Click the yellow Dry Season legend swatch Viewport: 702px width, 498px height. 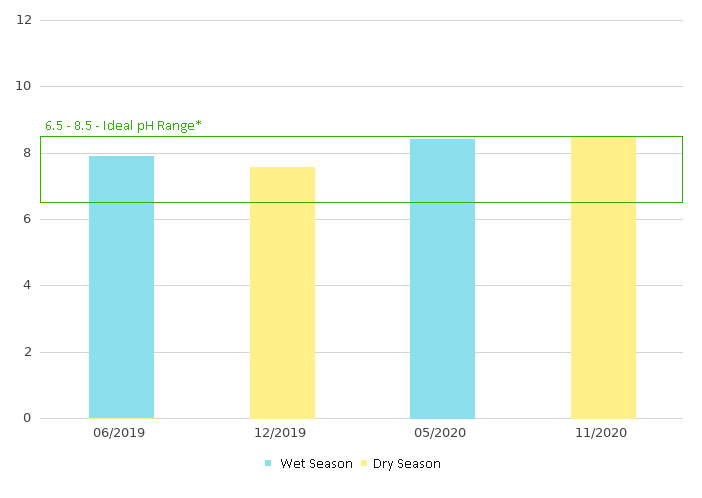point(363,463)
